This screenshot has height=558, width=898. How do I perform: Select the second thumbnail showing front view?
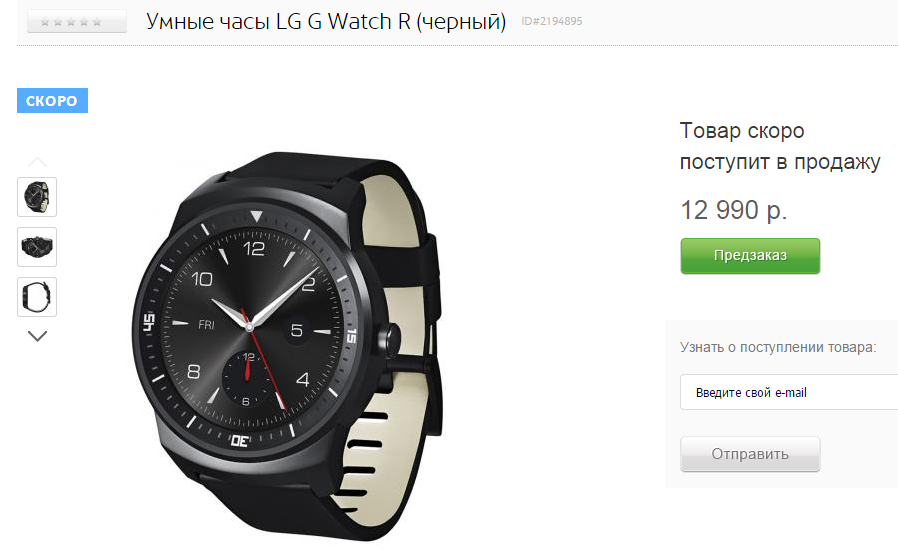coord(37,247)
